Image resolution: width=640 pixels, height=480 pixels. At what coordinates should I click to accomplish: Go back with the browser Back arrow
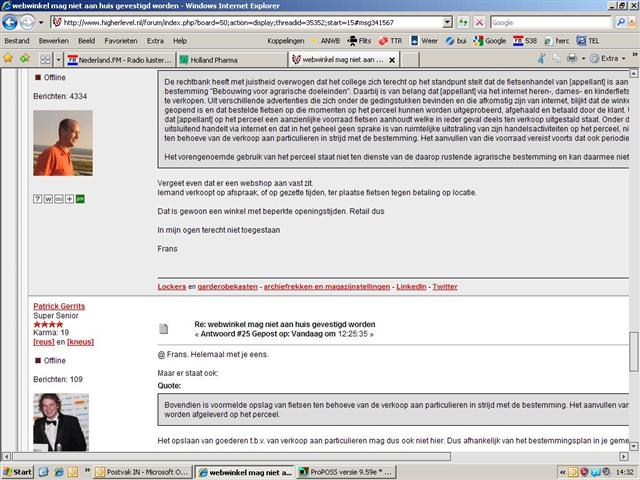click(x=10, y=22)
